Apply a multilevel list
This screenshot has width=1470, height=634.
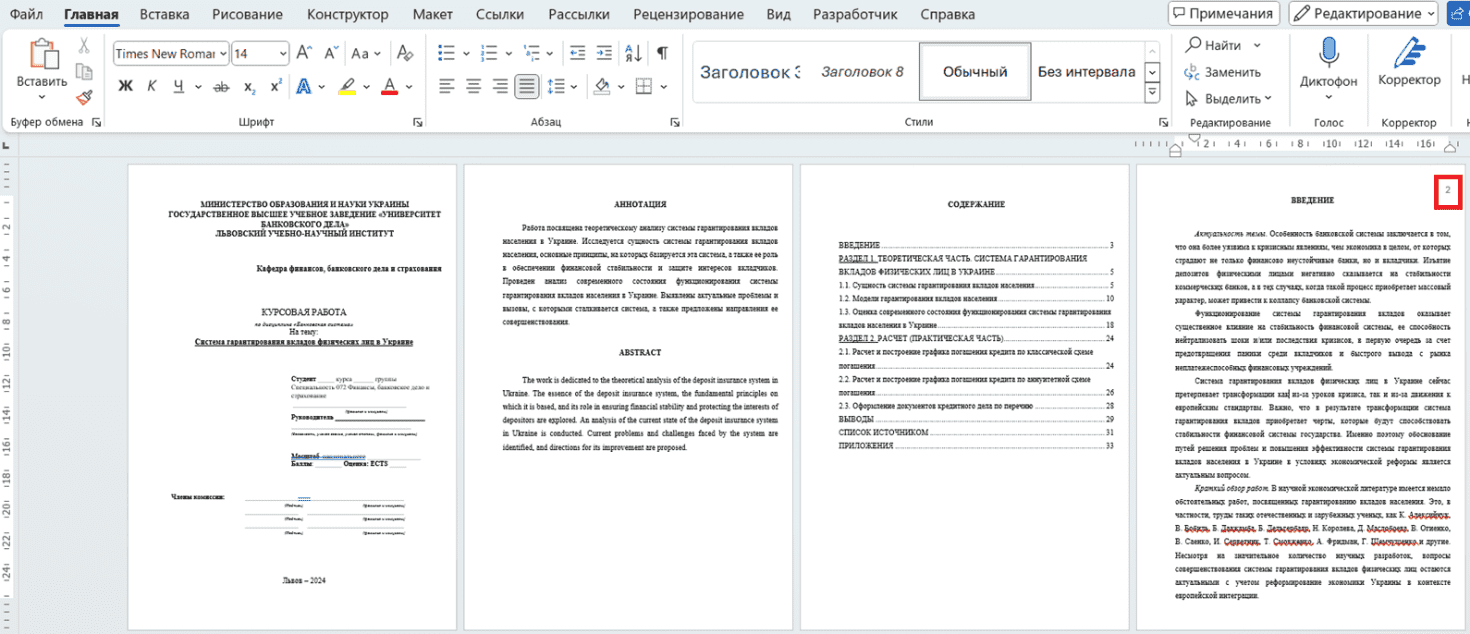532,53
